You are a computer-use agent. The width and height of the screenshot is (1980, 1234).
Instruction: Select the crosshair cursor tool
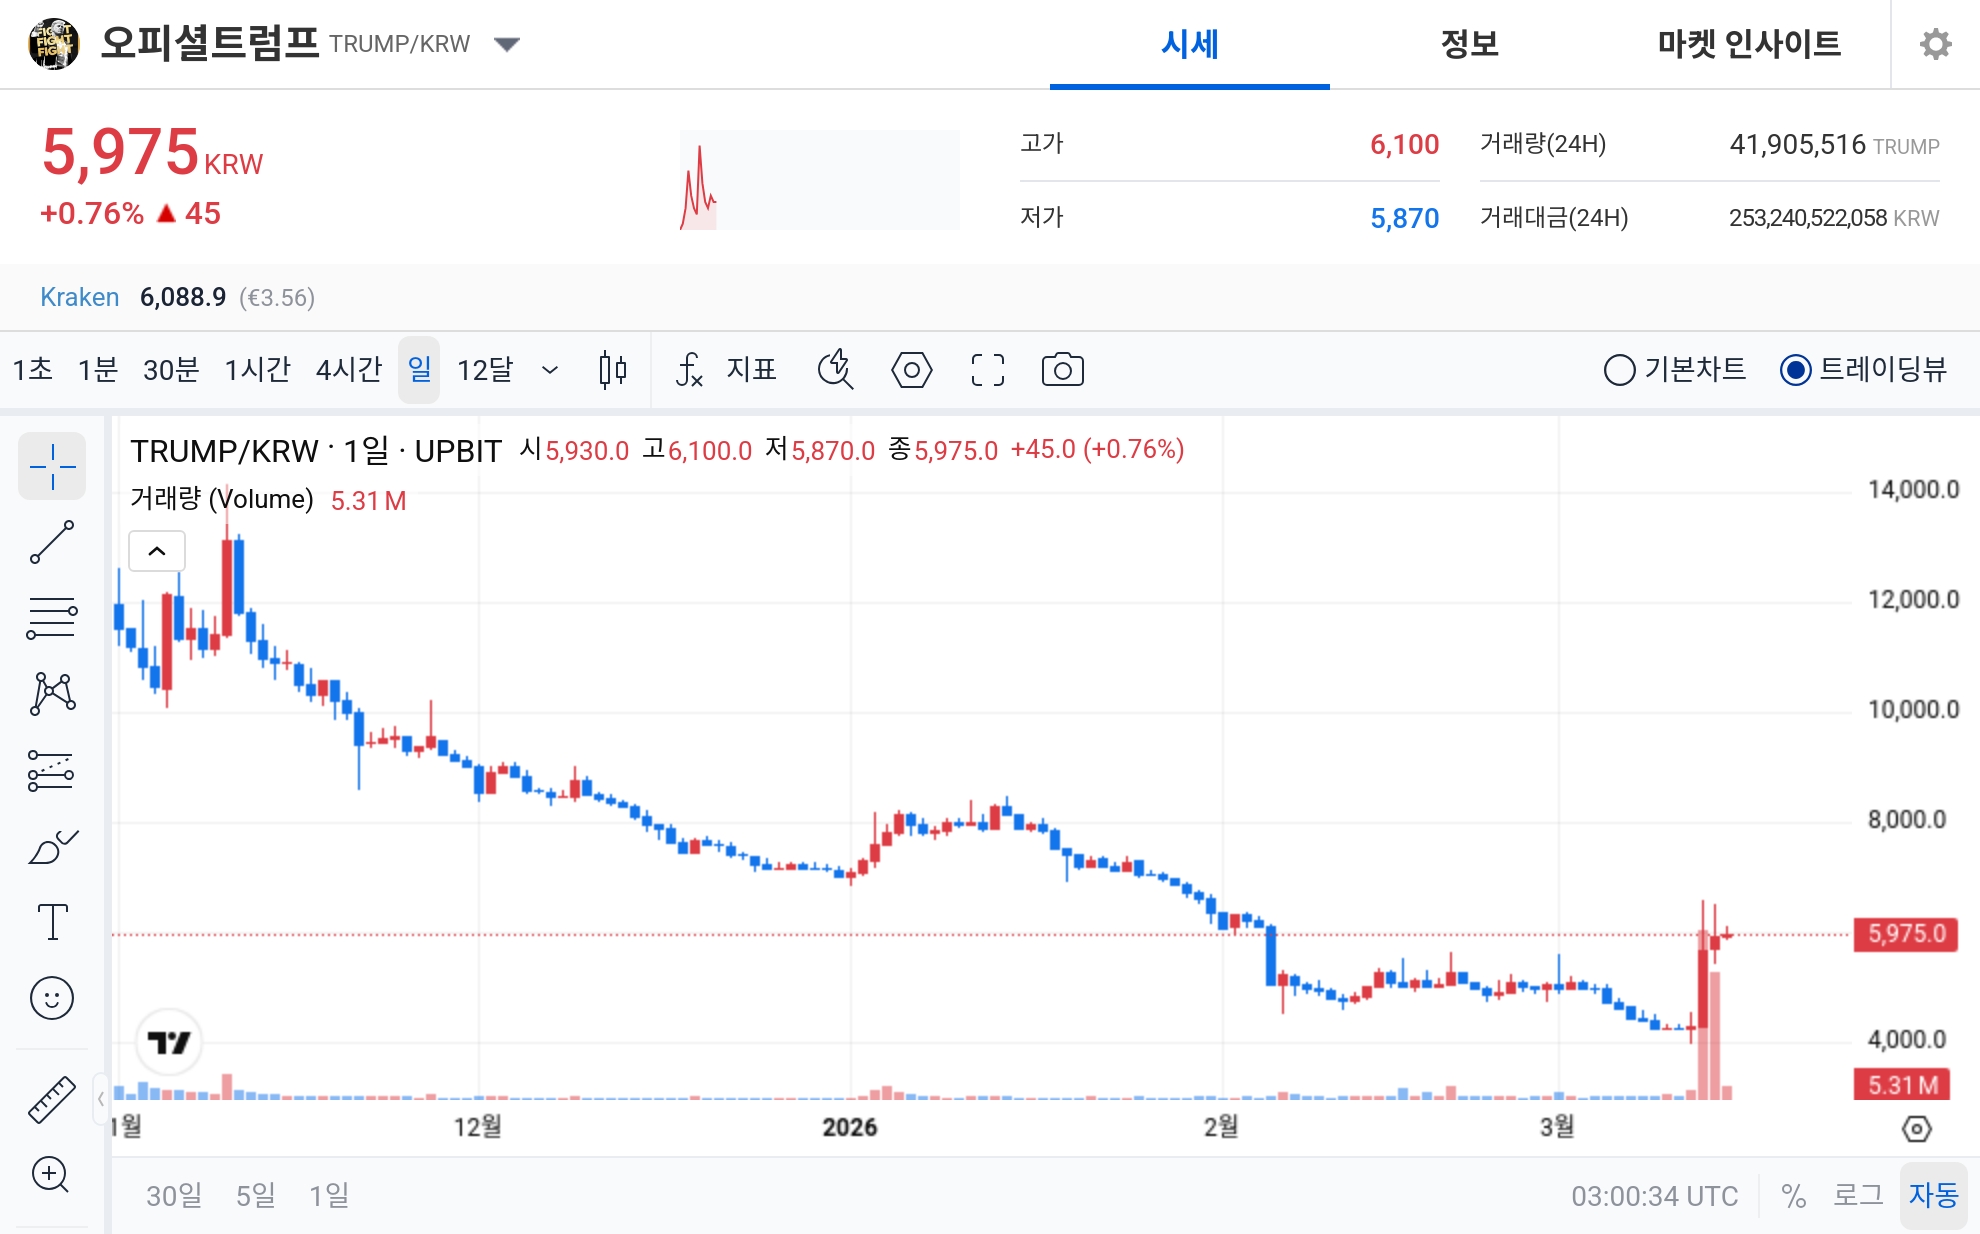click(x=52, y=466)
